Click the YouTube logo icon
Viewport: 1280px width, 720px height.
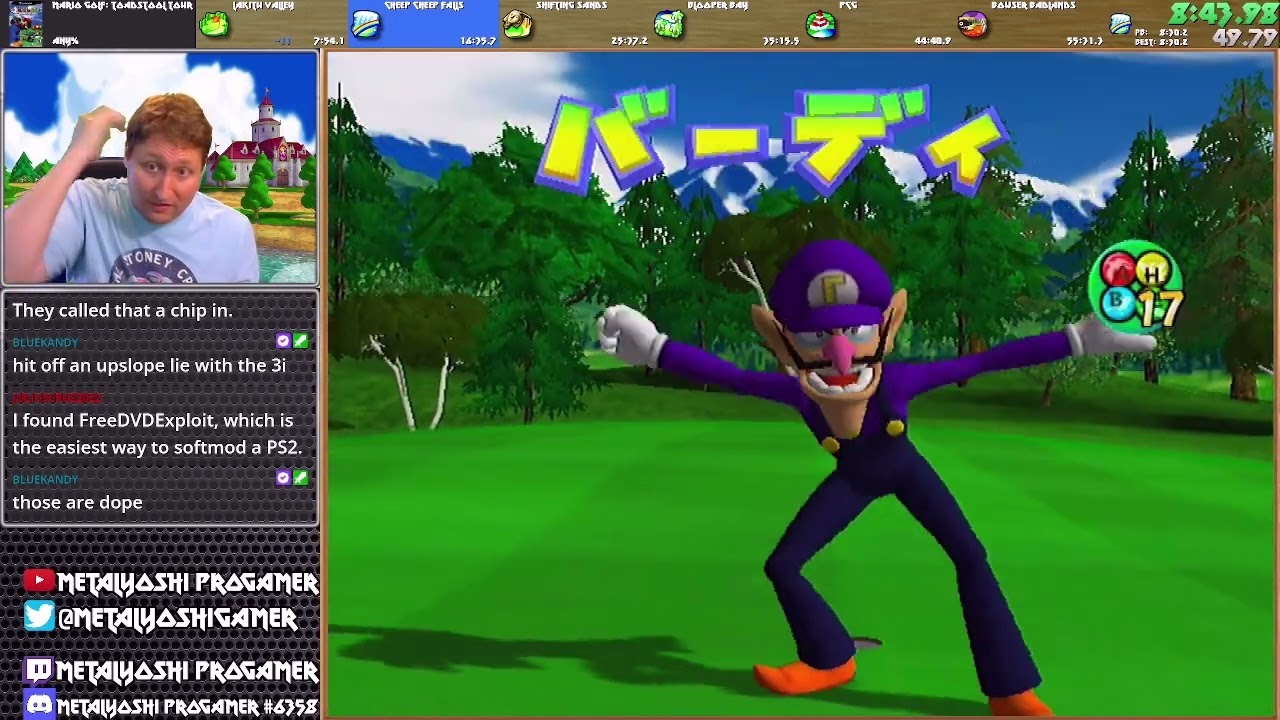[39, 580]
